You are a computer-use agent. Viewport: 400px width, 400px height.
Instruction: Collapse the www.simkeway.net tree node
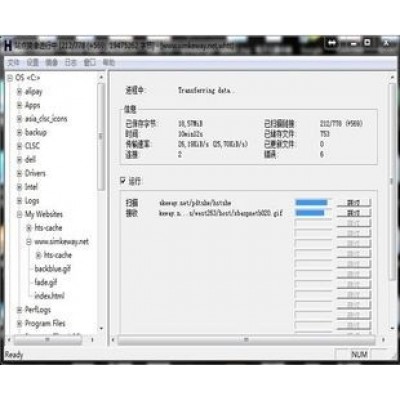tap(29, 242)
